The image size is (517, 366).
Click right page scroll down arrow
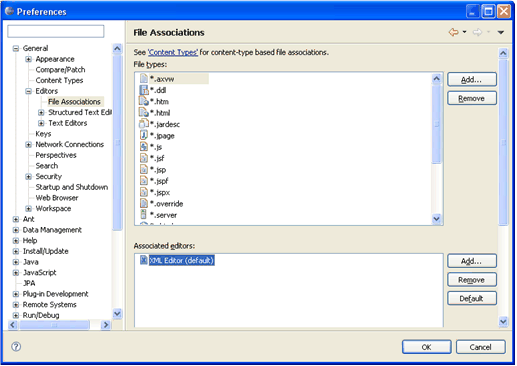[x=503, y=322]
